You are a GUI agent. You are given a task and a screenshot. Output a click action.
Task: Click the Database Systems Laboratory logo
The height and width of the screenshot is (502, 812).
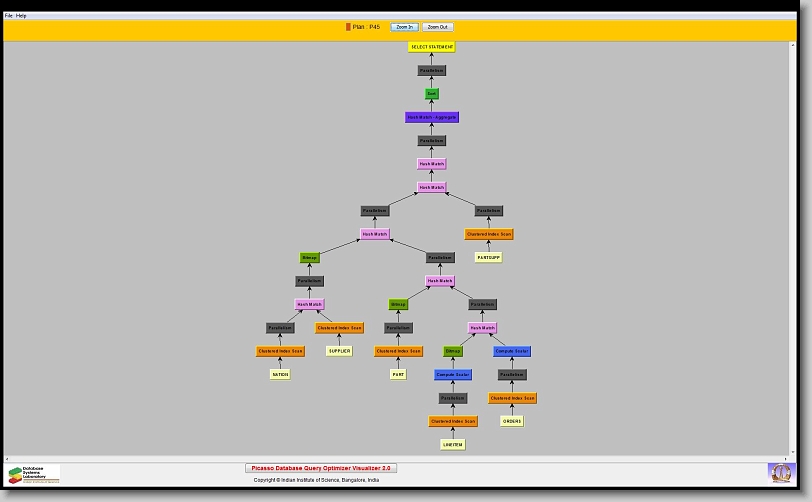pyautogui.click(x=34, y=474)
